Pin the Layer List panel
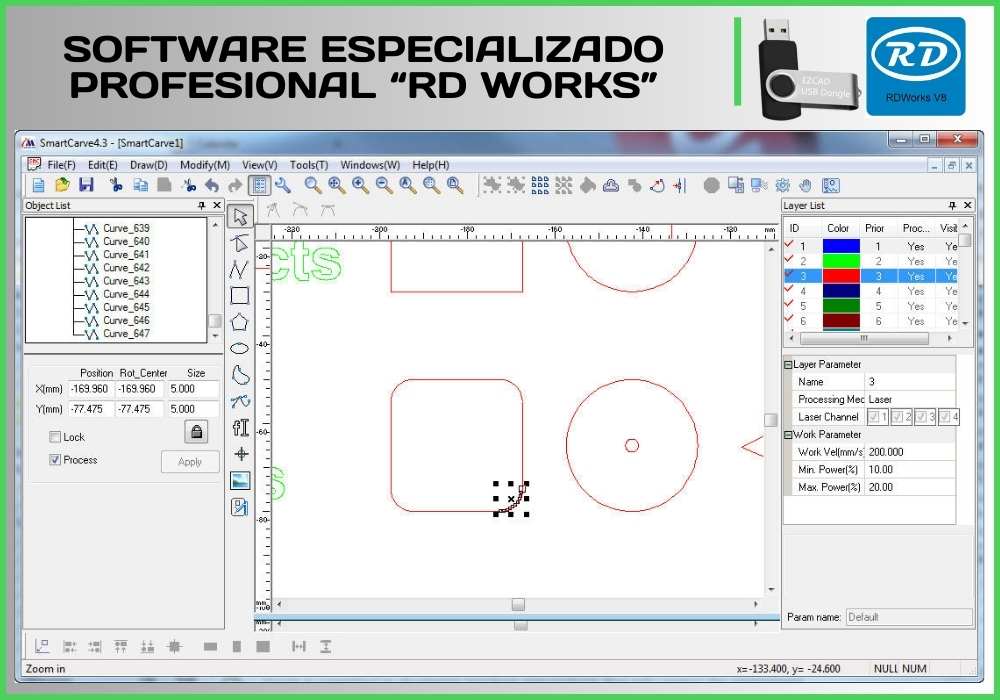1000x700 pixels. tap(952, 205)
